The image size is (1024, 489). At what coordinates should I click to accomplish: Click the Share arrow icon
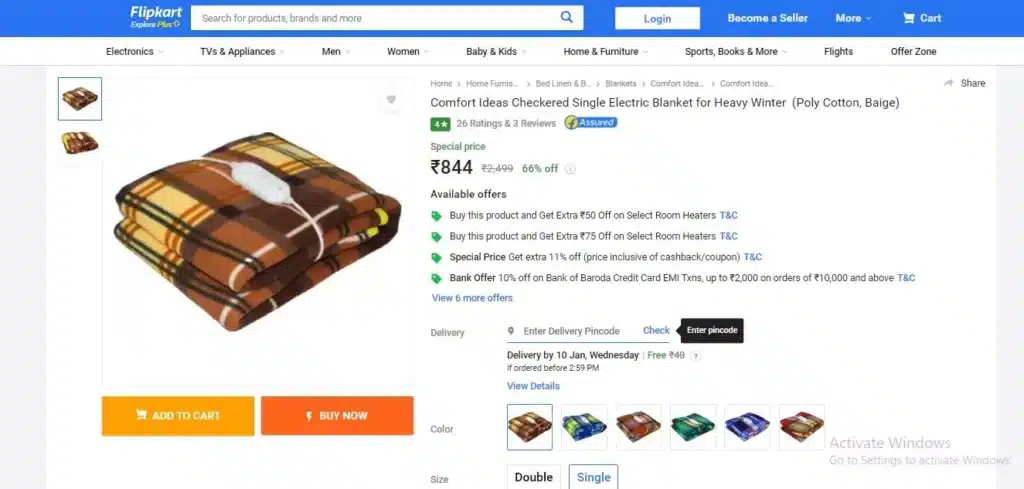[948, 83]
